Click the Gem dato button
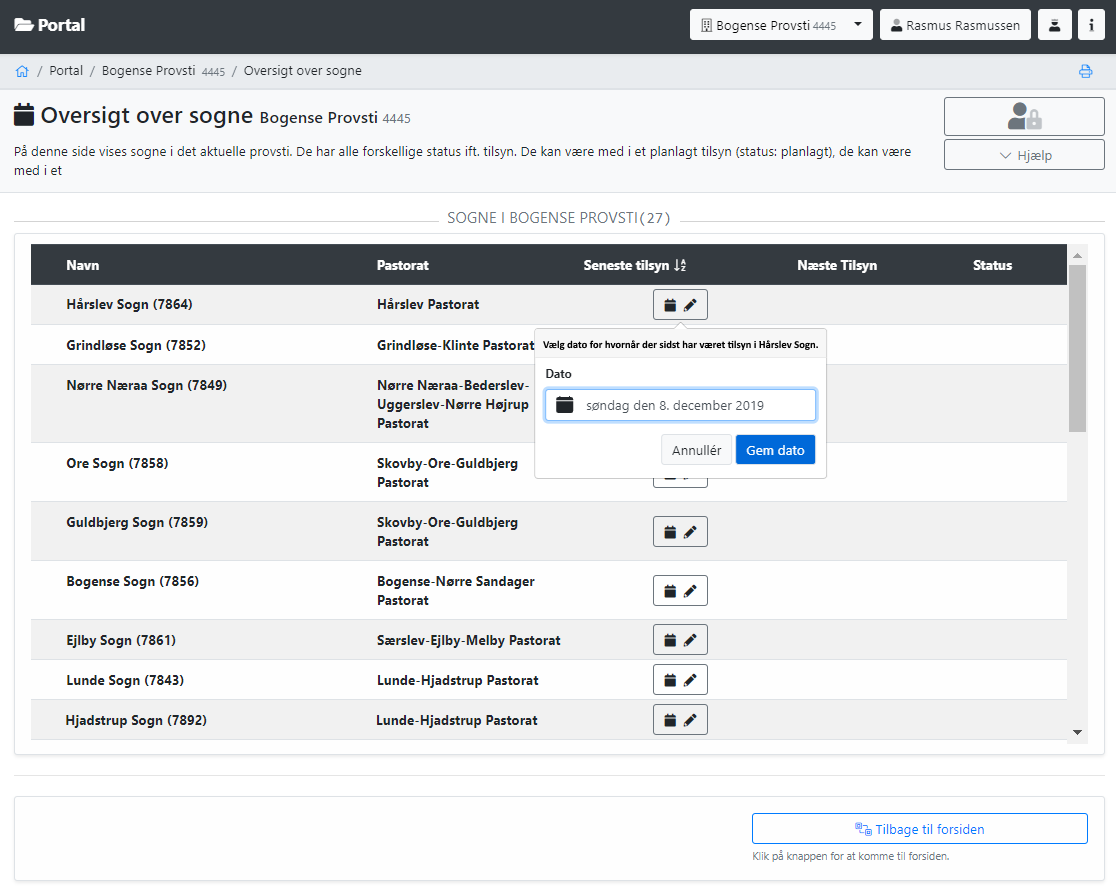The width and height of the screenshot is (1116, 894). 775,450
